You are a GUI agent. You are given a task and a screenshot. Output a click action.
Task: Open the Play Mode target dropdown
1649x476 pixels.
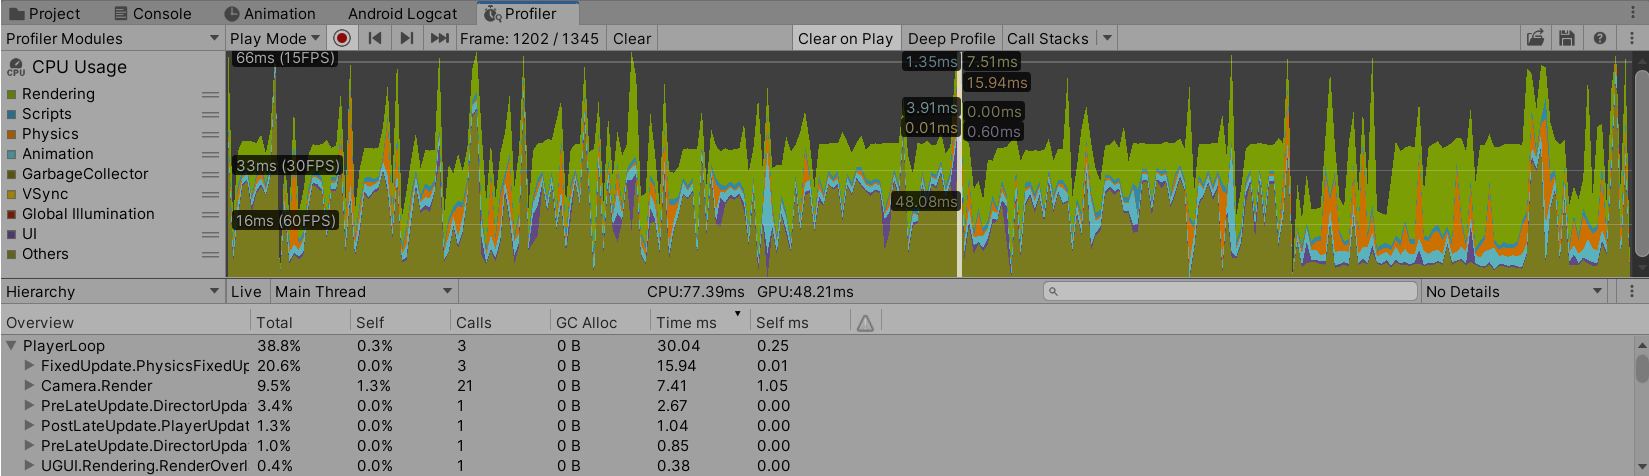tap(275, 38)
